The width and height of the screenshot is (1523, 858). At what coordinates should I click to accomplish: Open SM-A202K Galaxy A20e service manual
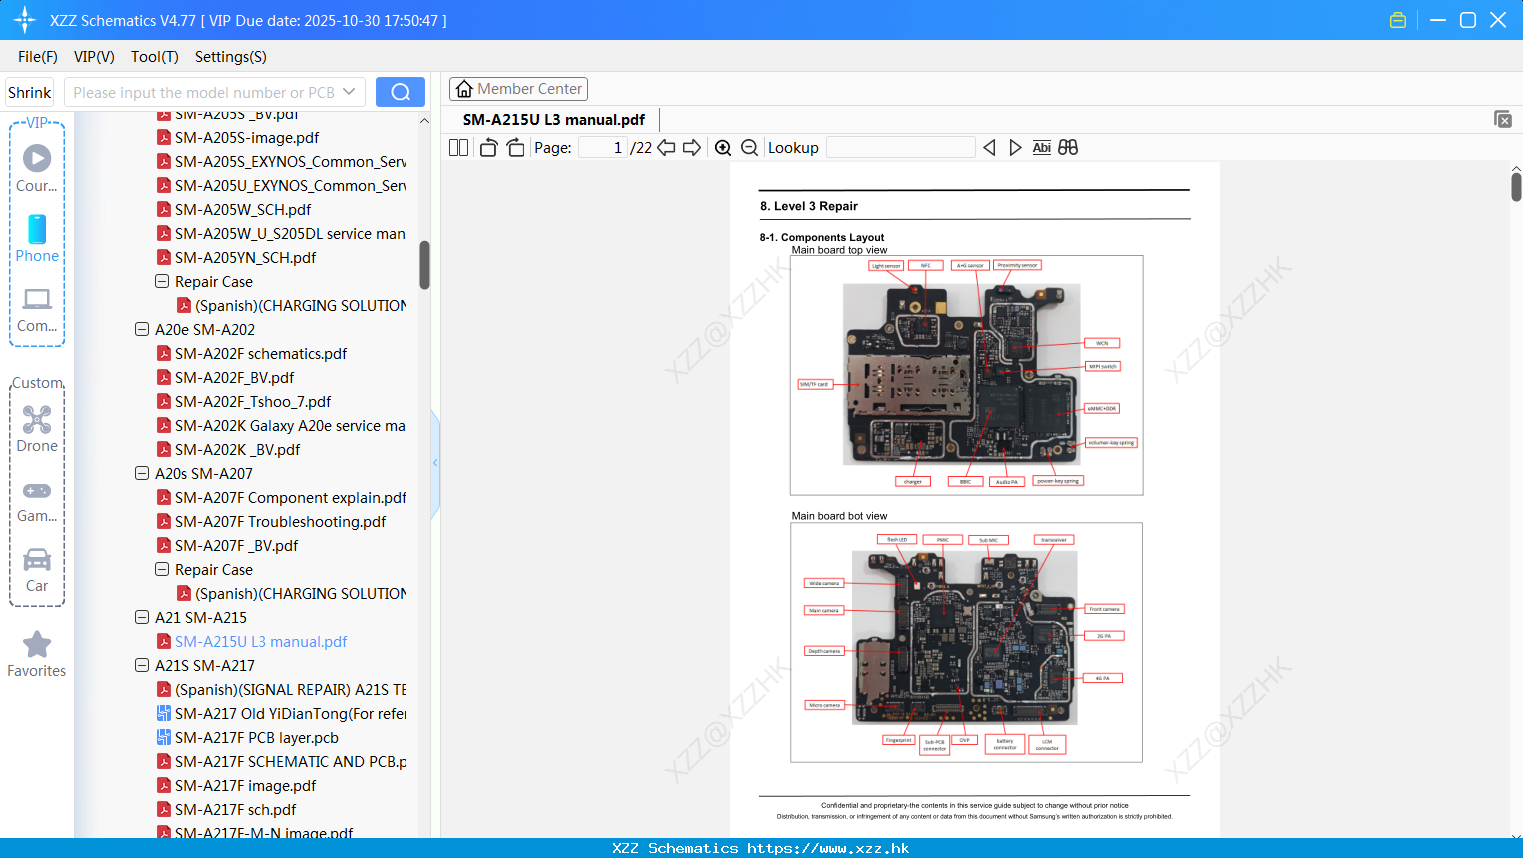[x=290, y=425]
